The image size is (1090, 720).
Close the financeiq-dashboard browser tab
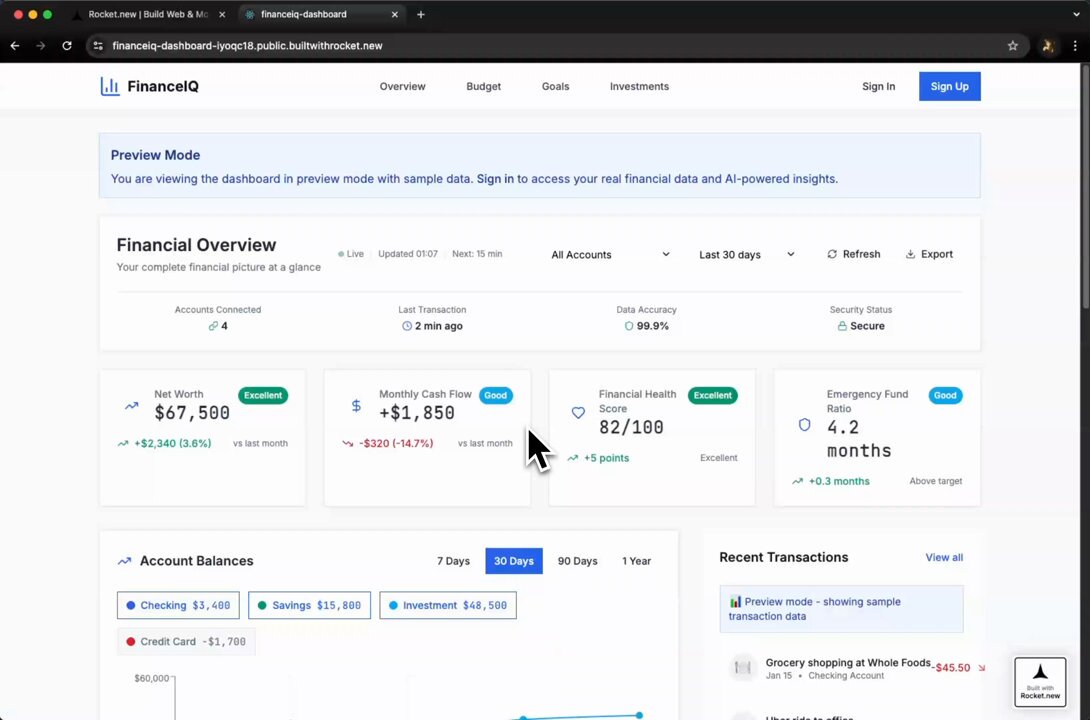coord(395,15)
